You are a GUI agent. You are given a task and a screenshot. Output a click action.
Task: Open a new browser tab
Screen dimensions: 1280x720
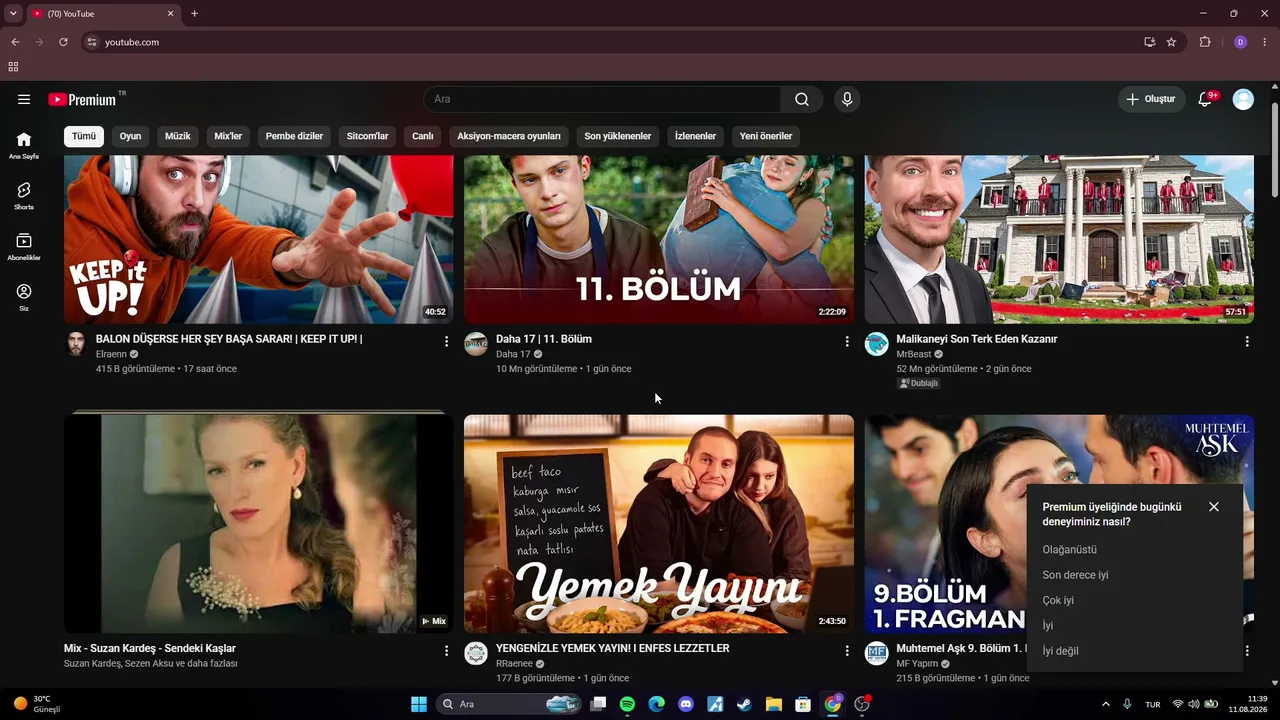[x=194, y=14]
